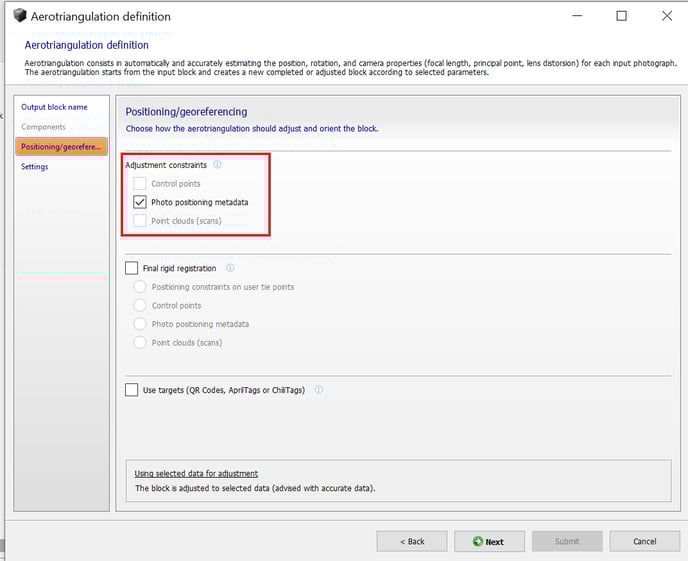688x561 pixels.
Task: Enable Use targets (QR Codes, AprilTags) checkbox
Action: point(132,390)
